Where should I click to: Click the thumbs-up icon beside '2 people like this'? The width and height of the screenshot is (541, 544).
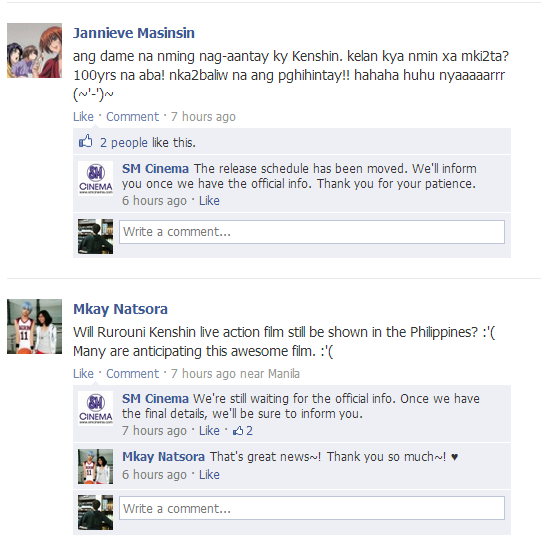coord(86,142)
